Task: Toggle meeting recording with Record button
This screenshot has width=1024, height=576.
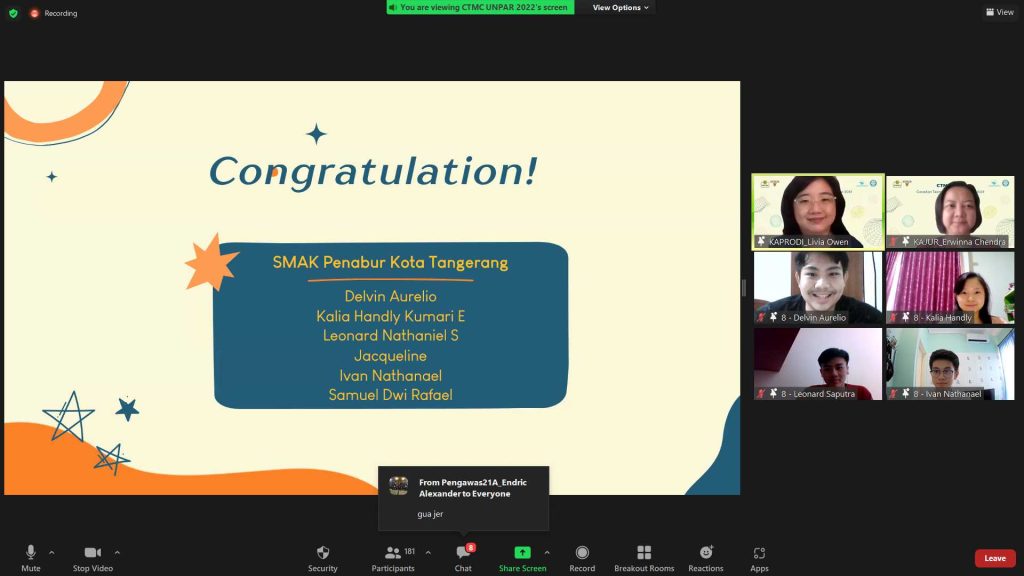Action: click(582, 556)
